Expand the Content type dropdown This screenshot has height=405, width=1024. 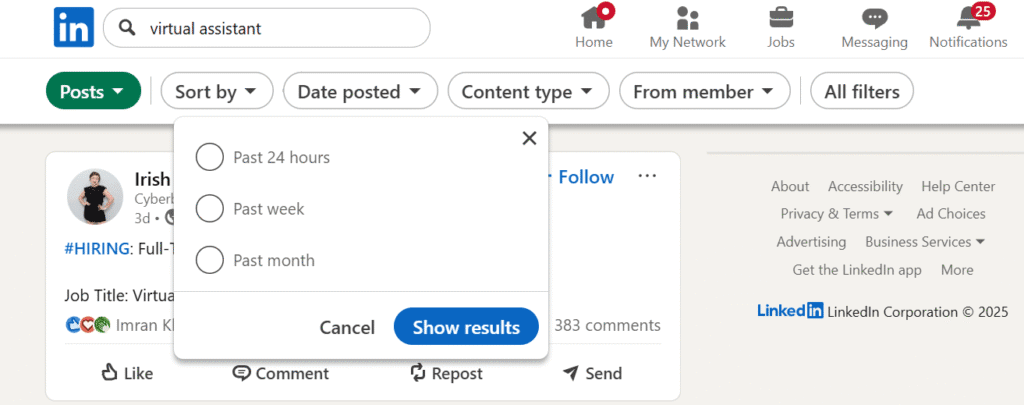tap(528, 91)
